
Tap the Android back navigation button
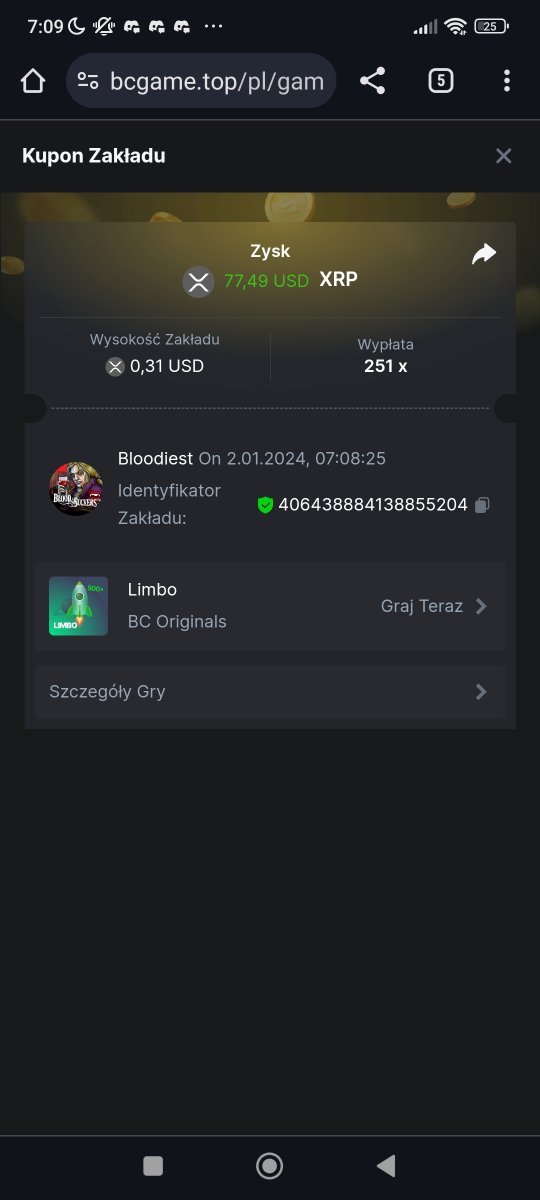click(x=386, y=1165)
